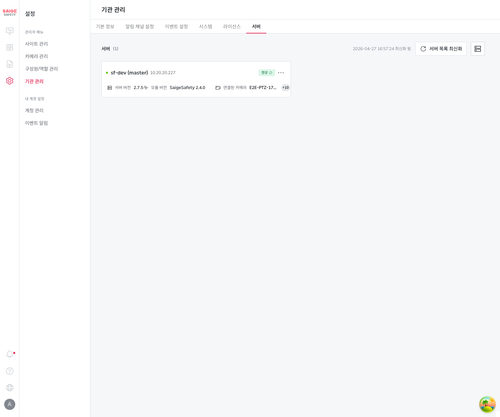Click the 기관 관리 page title

coord(113,10)
